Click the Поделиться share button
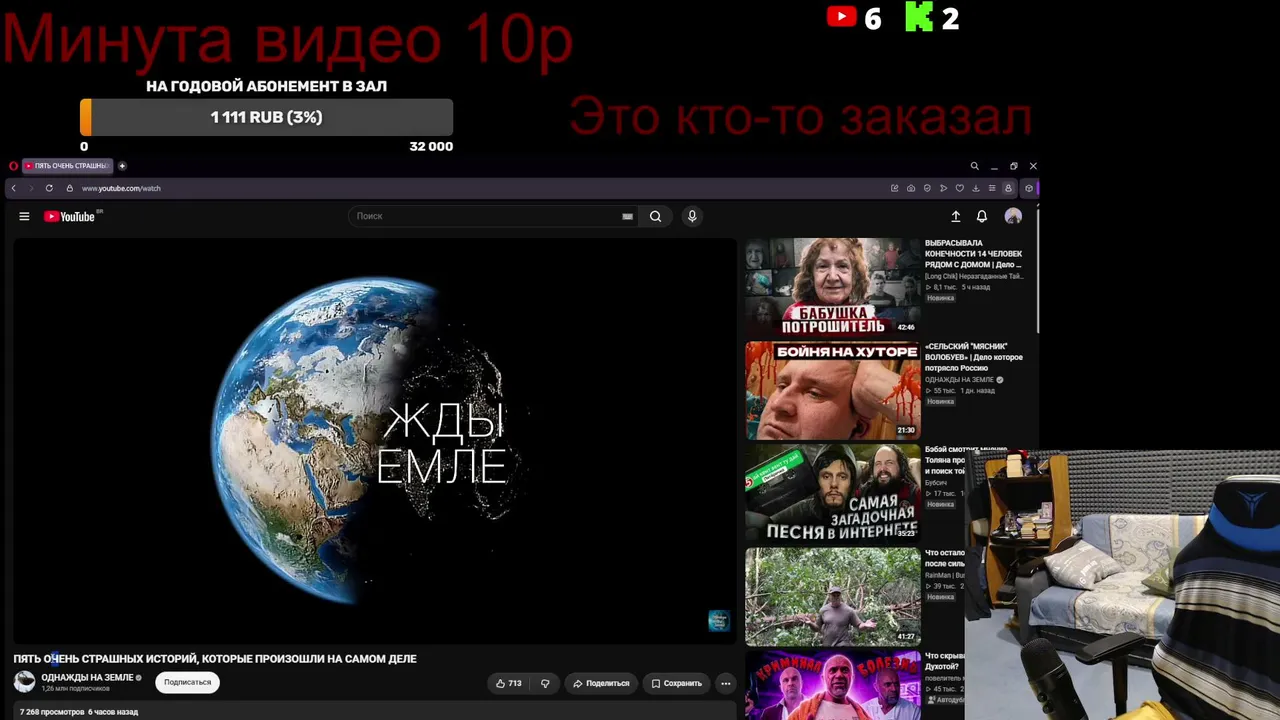Screen dimensions: 1280x720 coord(601,683)
